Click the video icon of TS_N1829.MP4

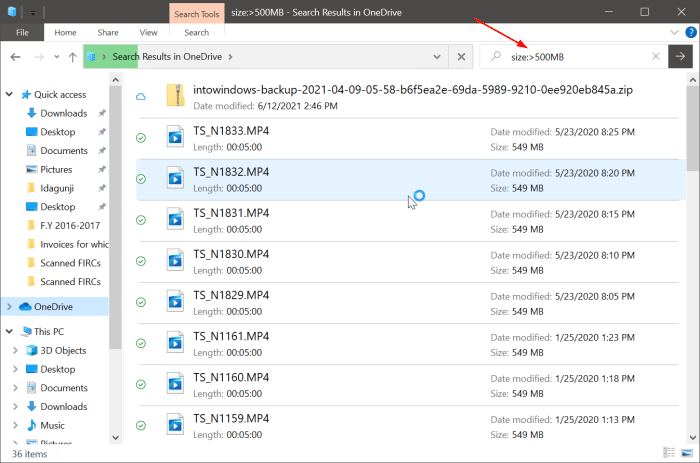(175, 301)
